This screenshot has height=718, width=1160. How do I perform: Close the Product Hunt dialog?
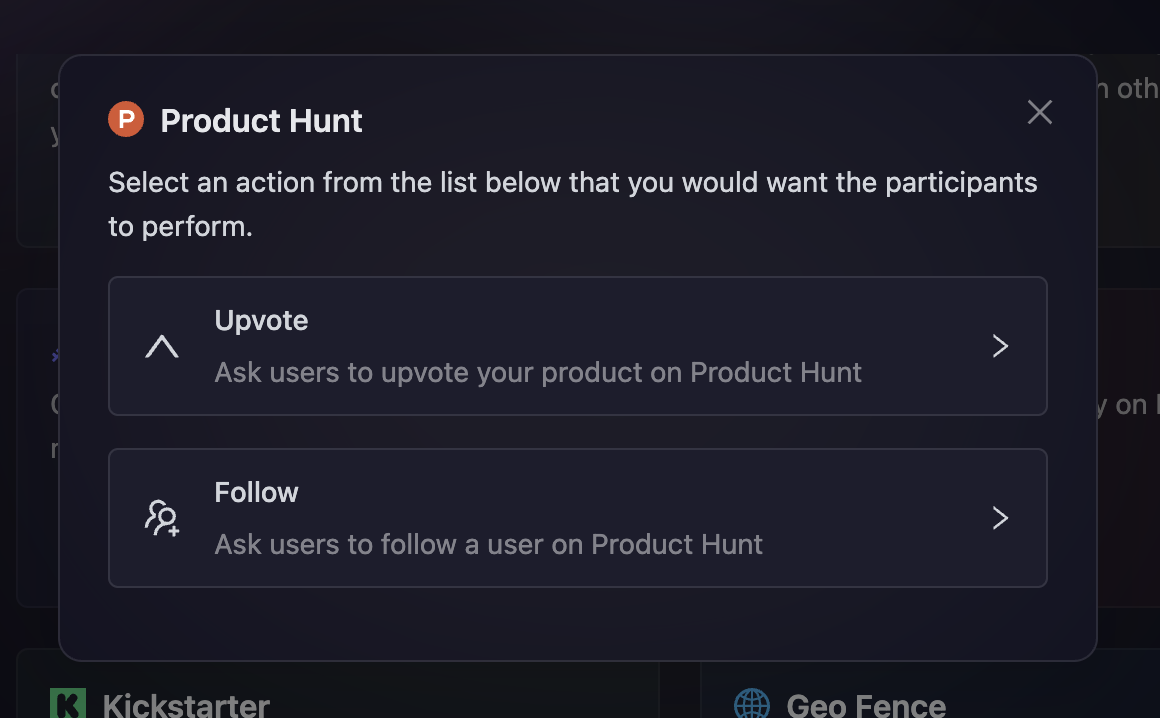(1040, 112)
